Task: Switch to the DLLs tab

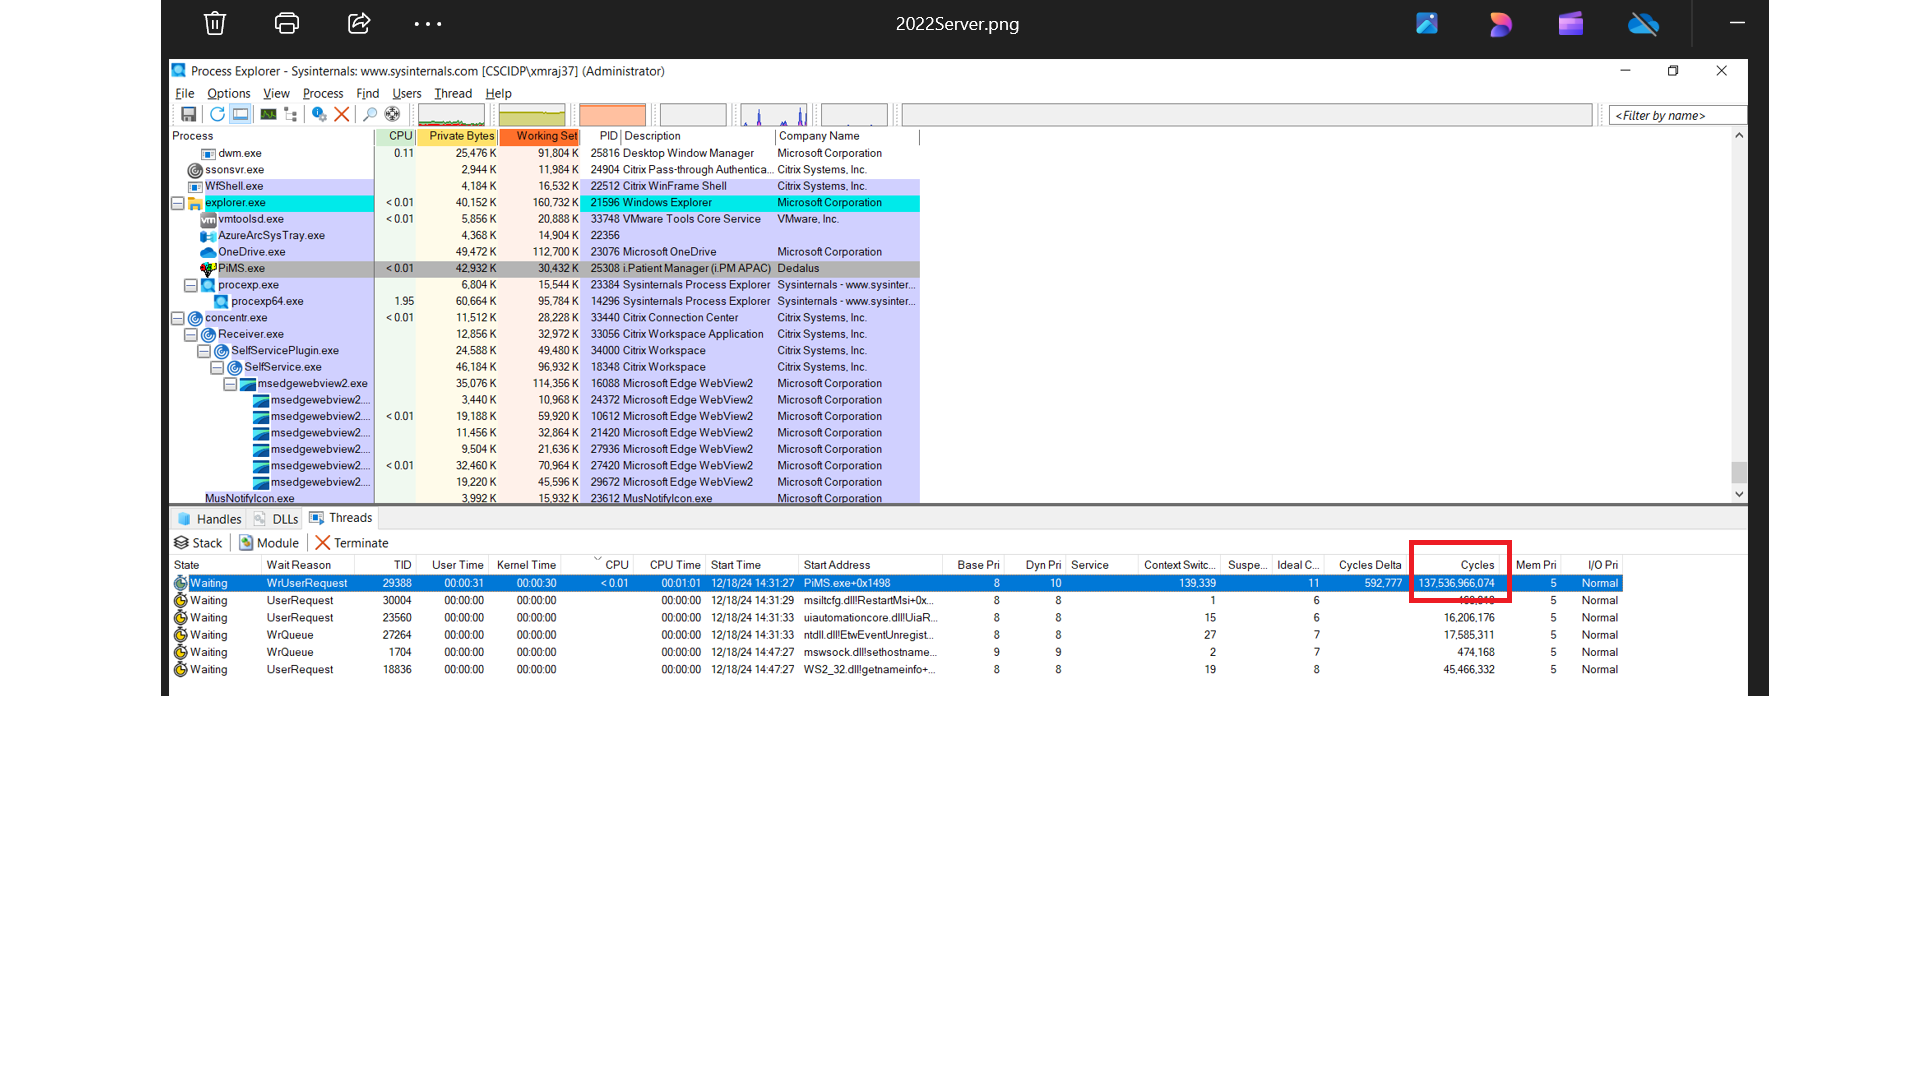Action: pos(277,519)
